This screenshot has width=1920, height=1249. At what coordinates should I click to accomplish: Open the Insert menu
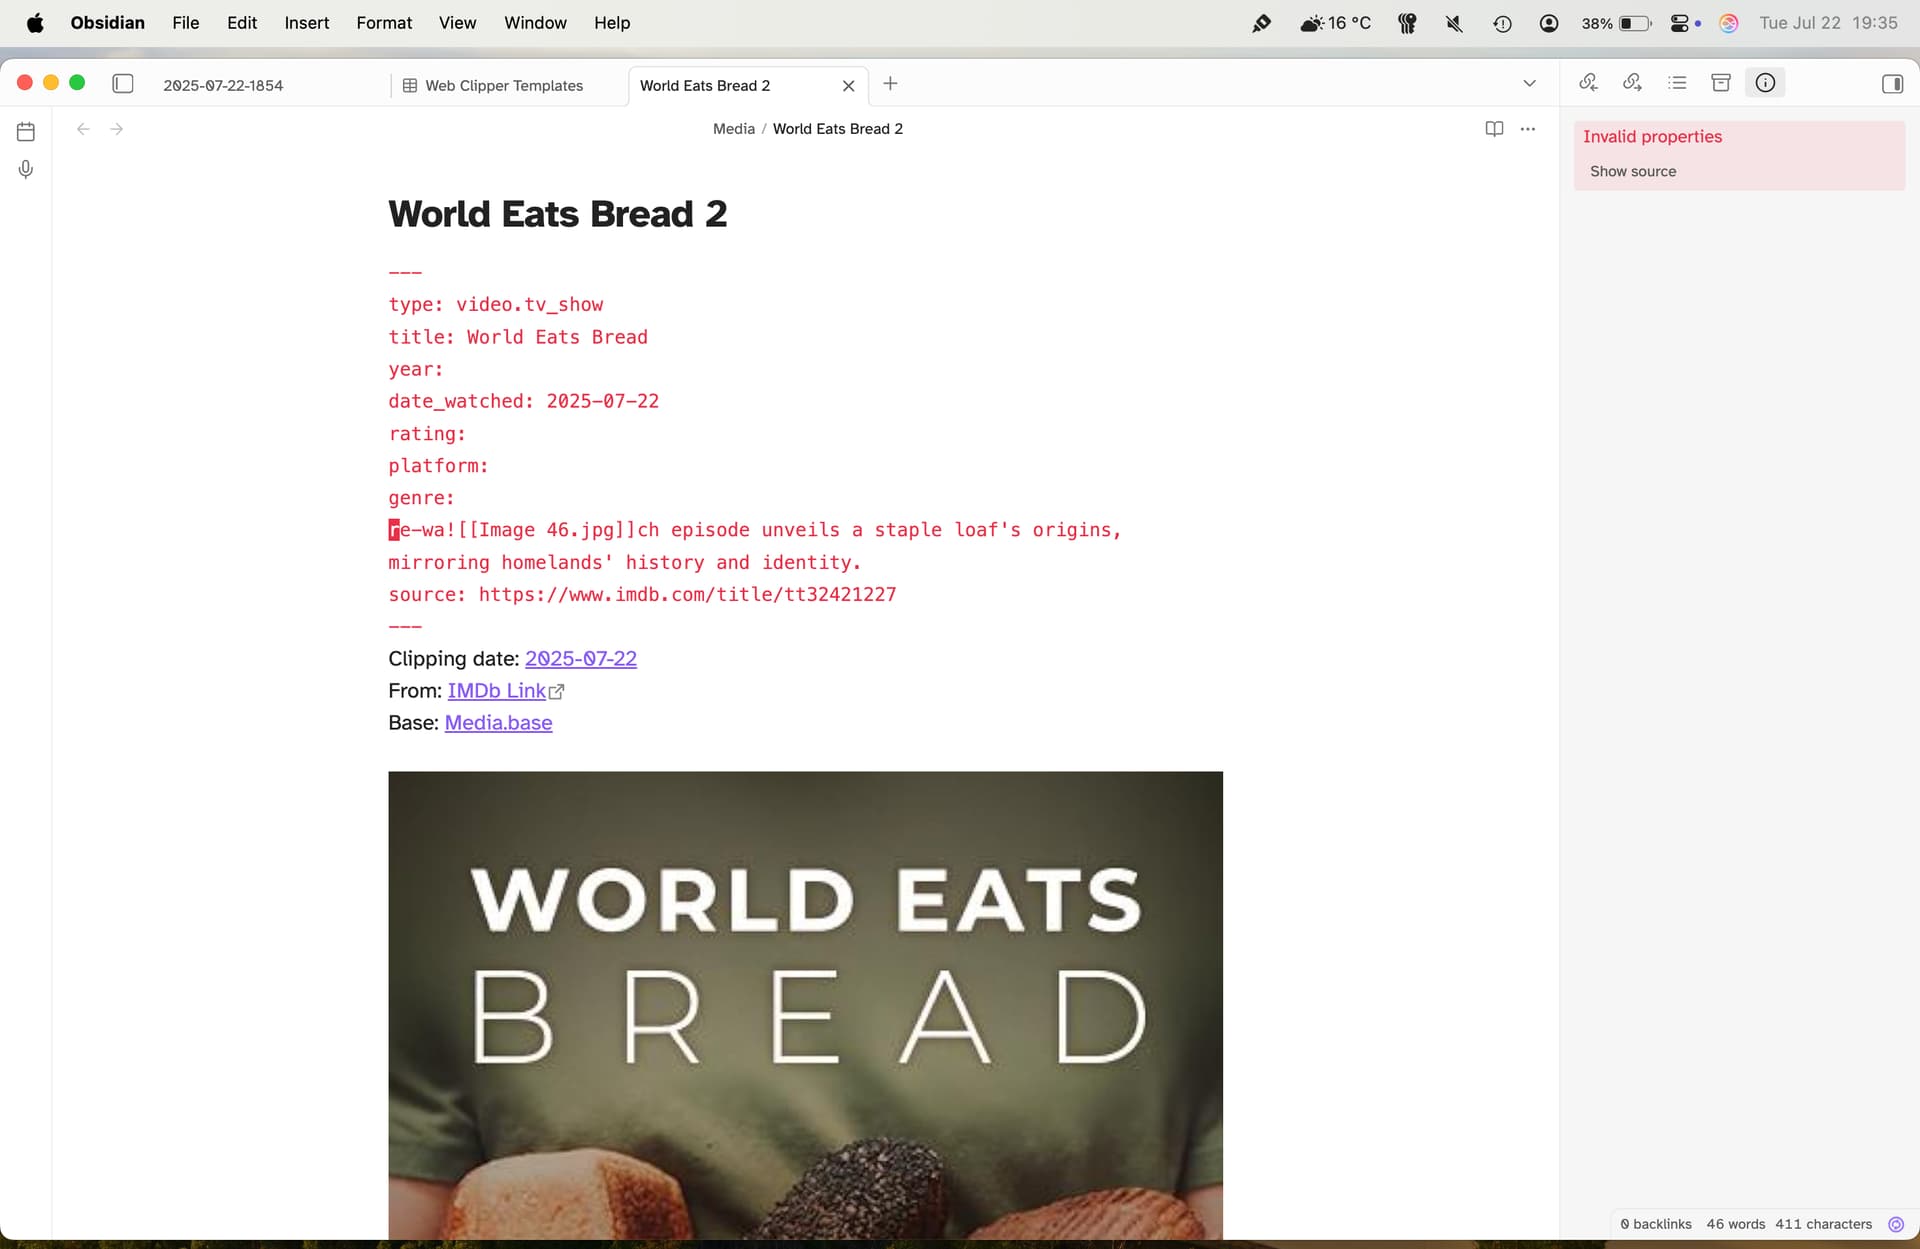[306, 23]
